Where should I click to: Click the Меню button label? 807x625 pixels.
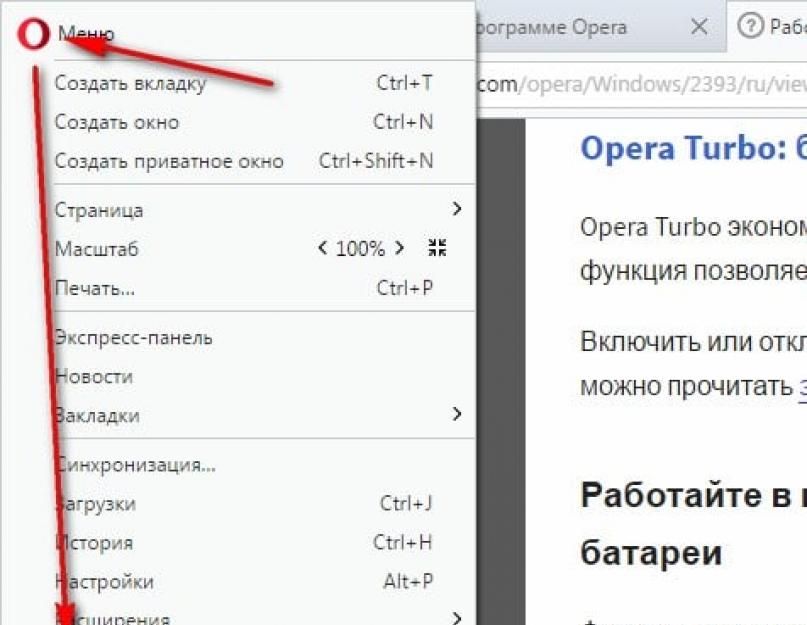(86, 33)
